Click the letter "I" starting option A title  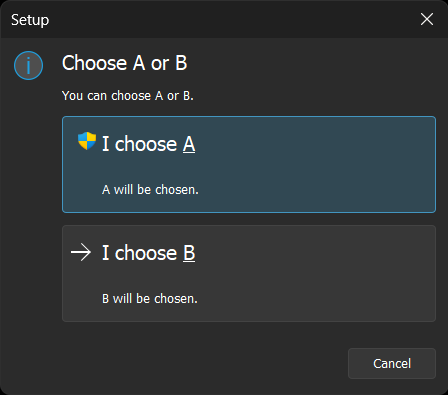click(105, 144)
